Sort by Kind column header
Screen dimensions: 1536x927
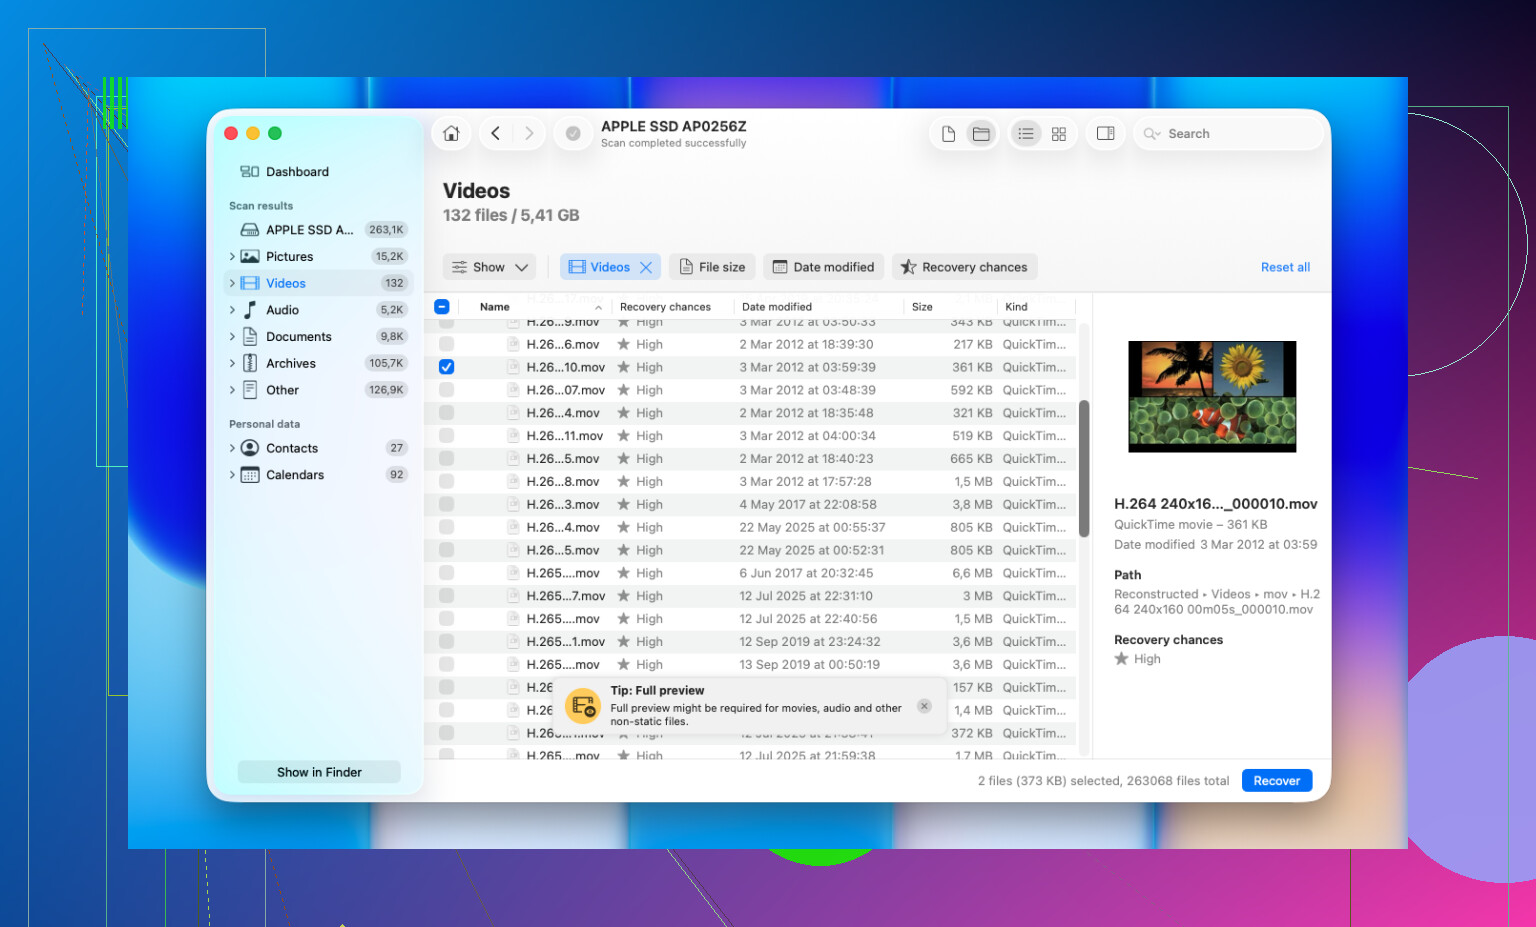click(1016, 307)
